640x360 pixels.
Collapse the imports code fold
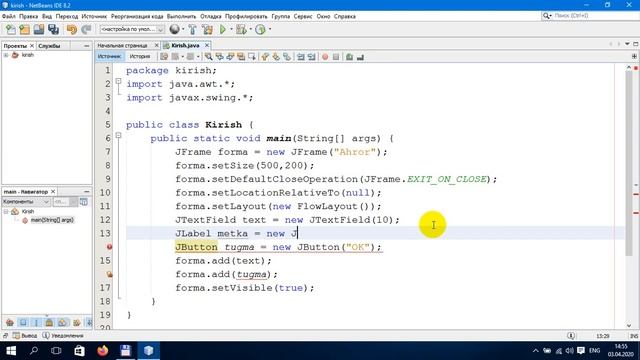click(118, 81)
